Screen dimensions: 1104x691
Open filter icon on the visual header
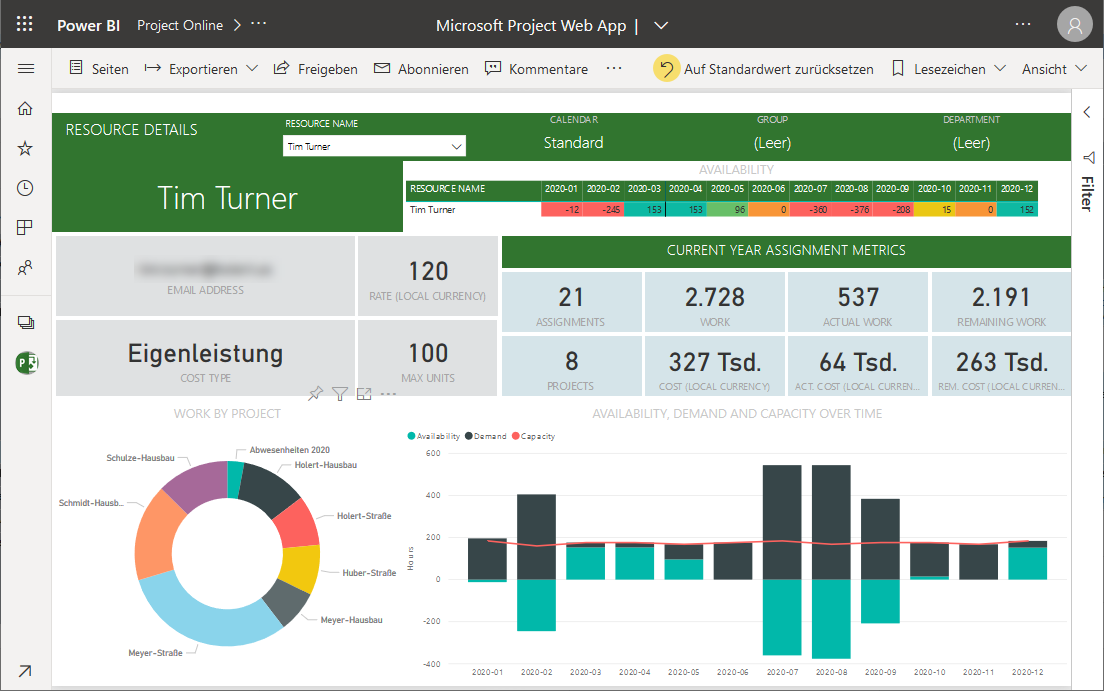click(x=340, y=394)
